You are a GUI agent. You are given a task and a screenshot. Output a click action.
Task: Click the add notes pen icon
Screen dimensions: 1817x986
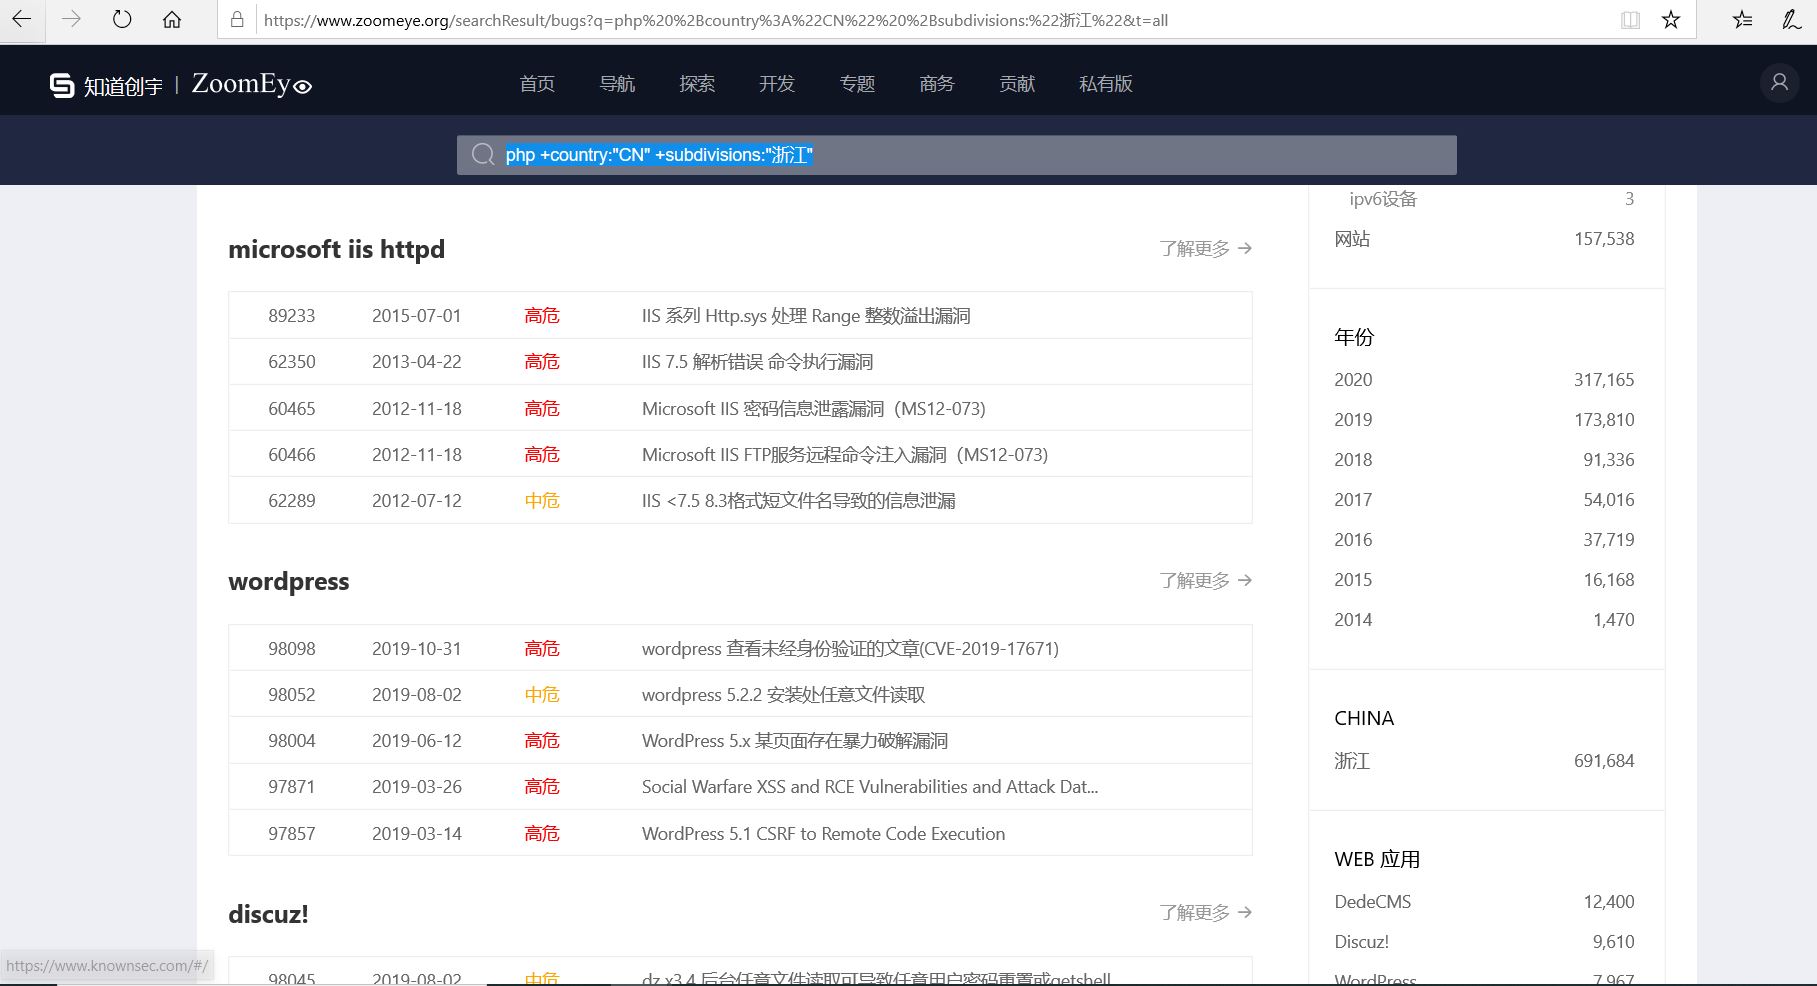1791,19
